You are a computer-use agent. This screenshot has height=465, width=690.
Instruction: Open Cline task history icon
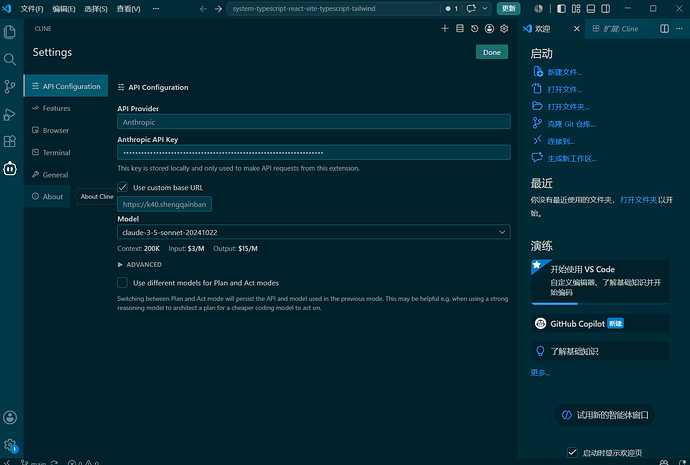pyautogui.click(x=474, y=29)
